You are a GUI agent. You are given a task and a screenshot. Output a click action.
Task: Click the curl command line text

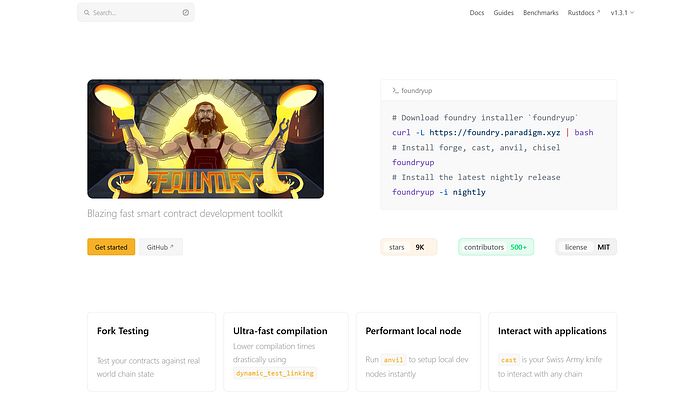tap(493, 133)
